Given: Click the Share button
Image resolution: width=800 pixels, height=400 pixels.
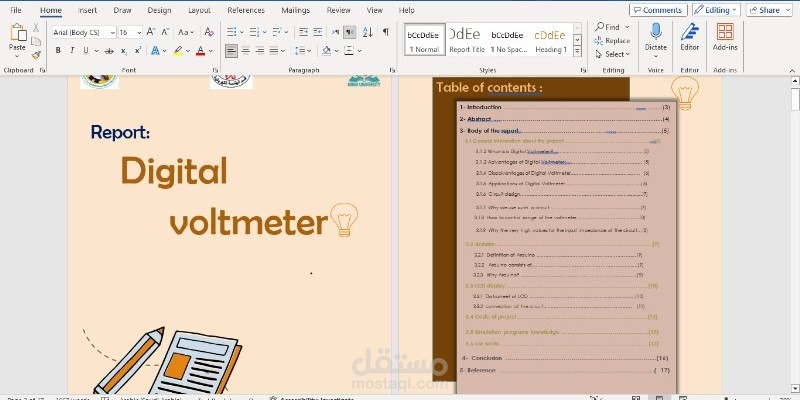Looking at the screenshot, I should coord(769,10).
